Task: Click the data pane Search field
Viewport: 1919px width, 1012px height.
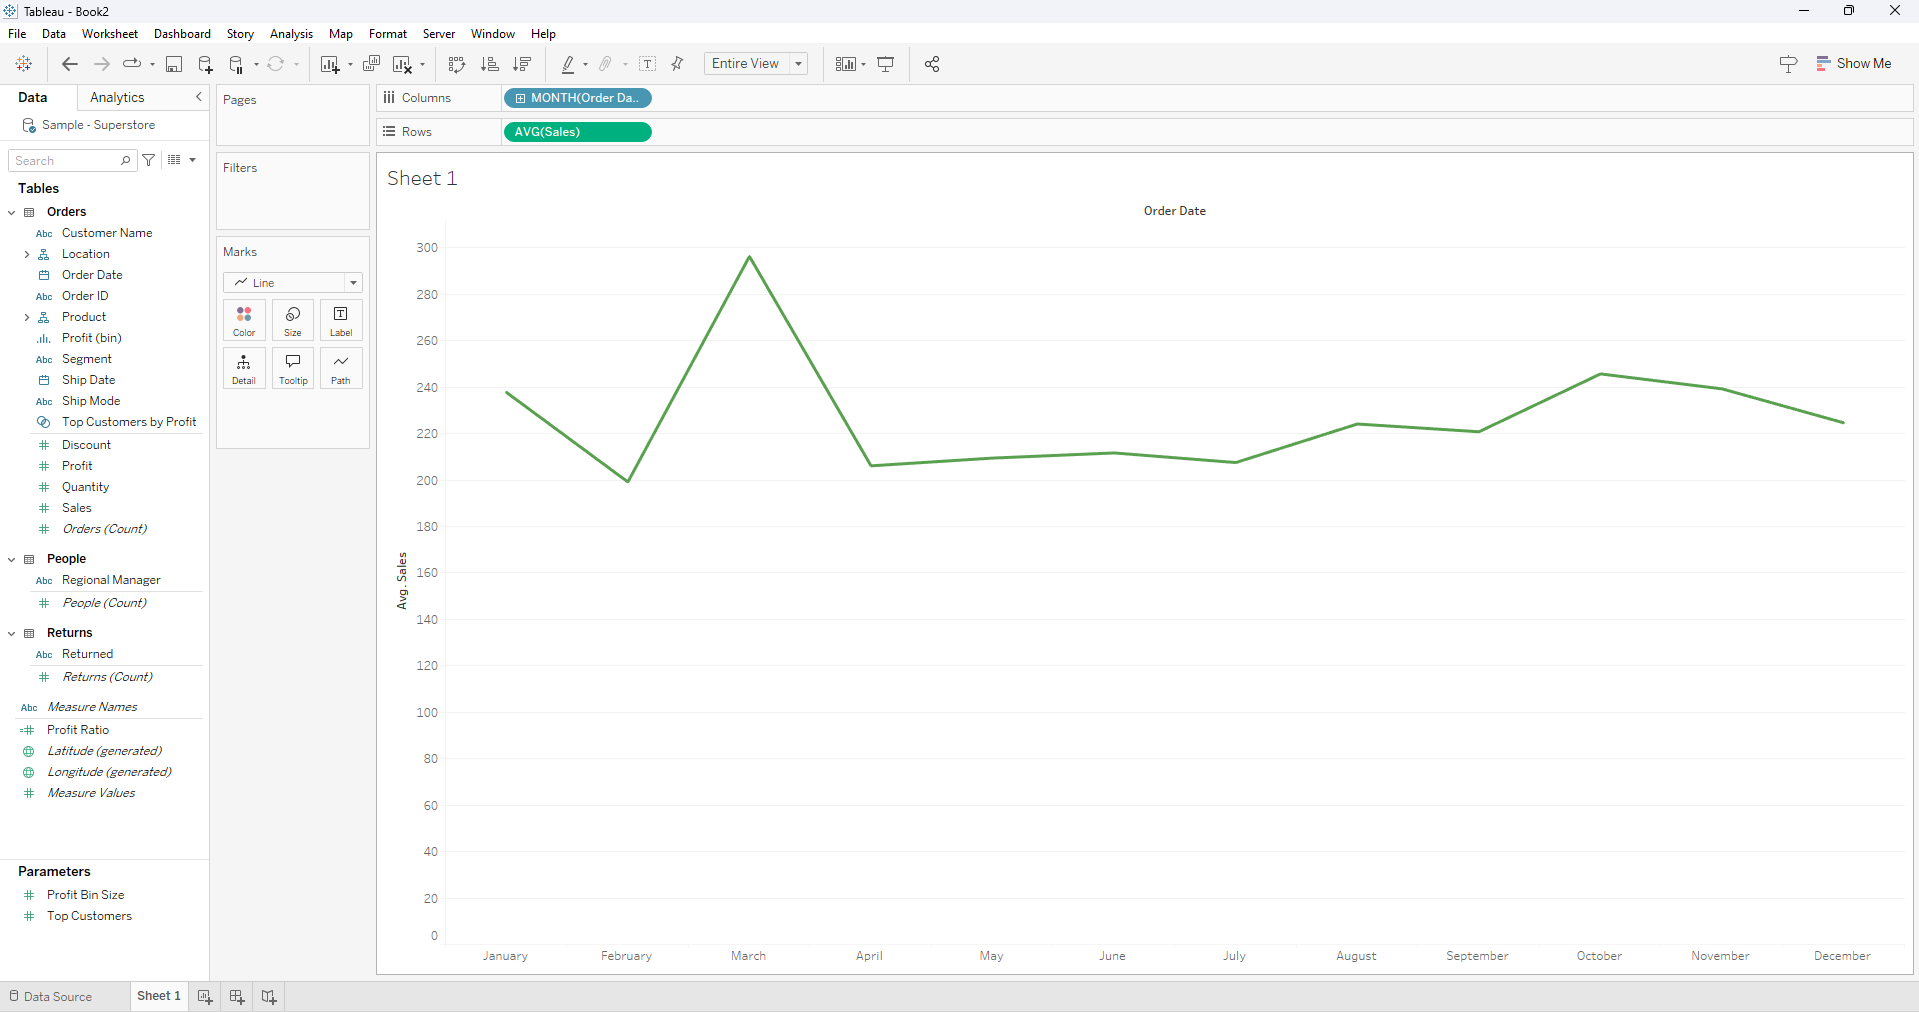Action: tap(66, 161)
